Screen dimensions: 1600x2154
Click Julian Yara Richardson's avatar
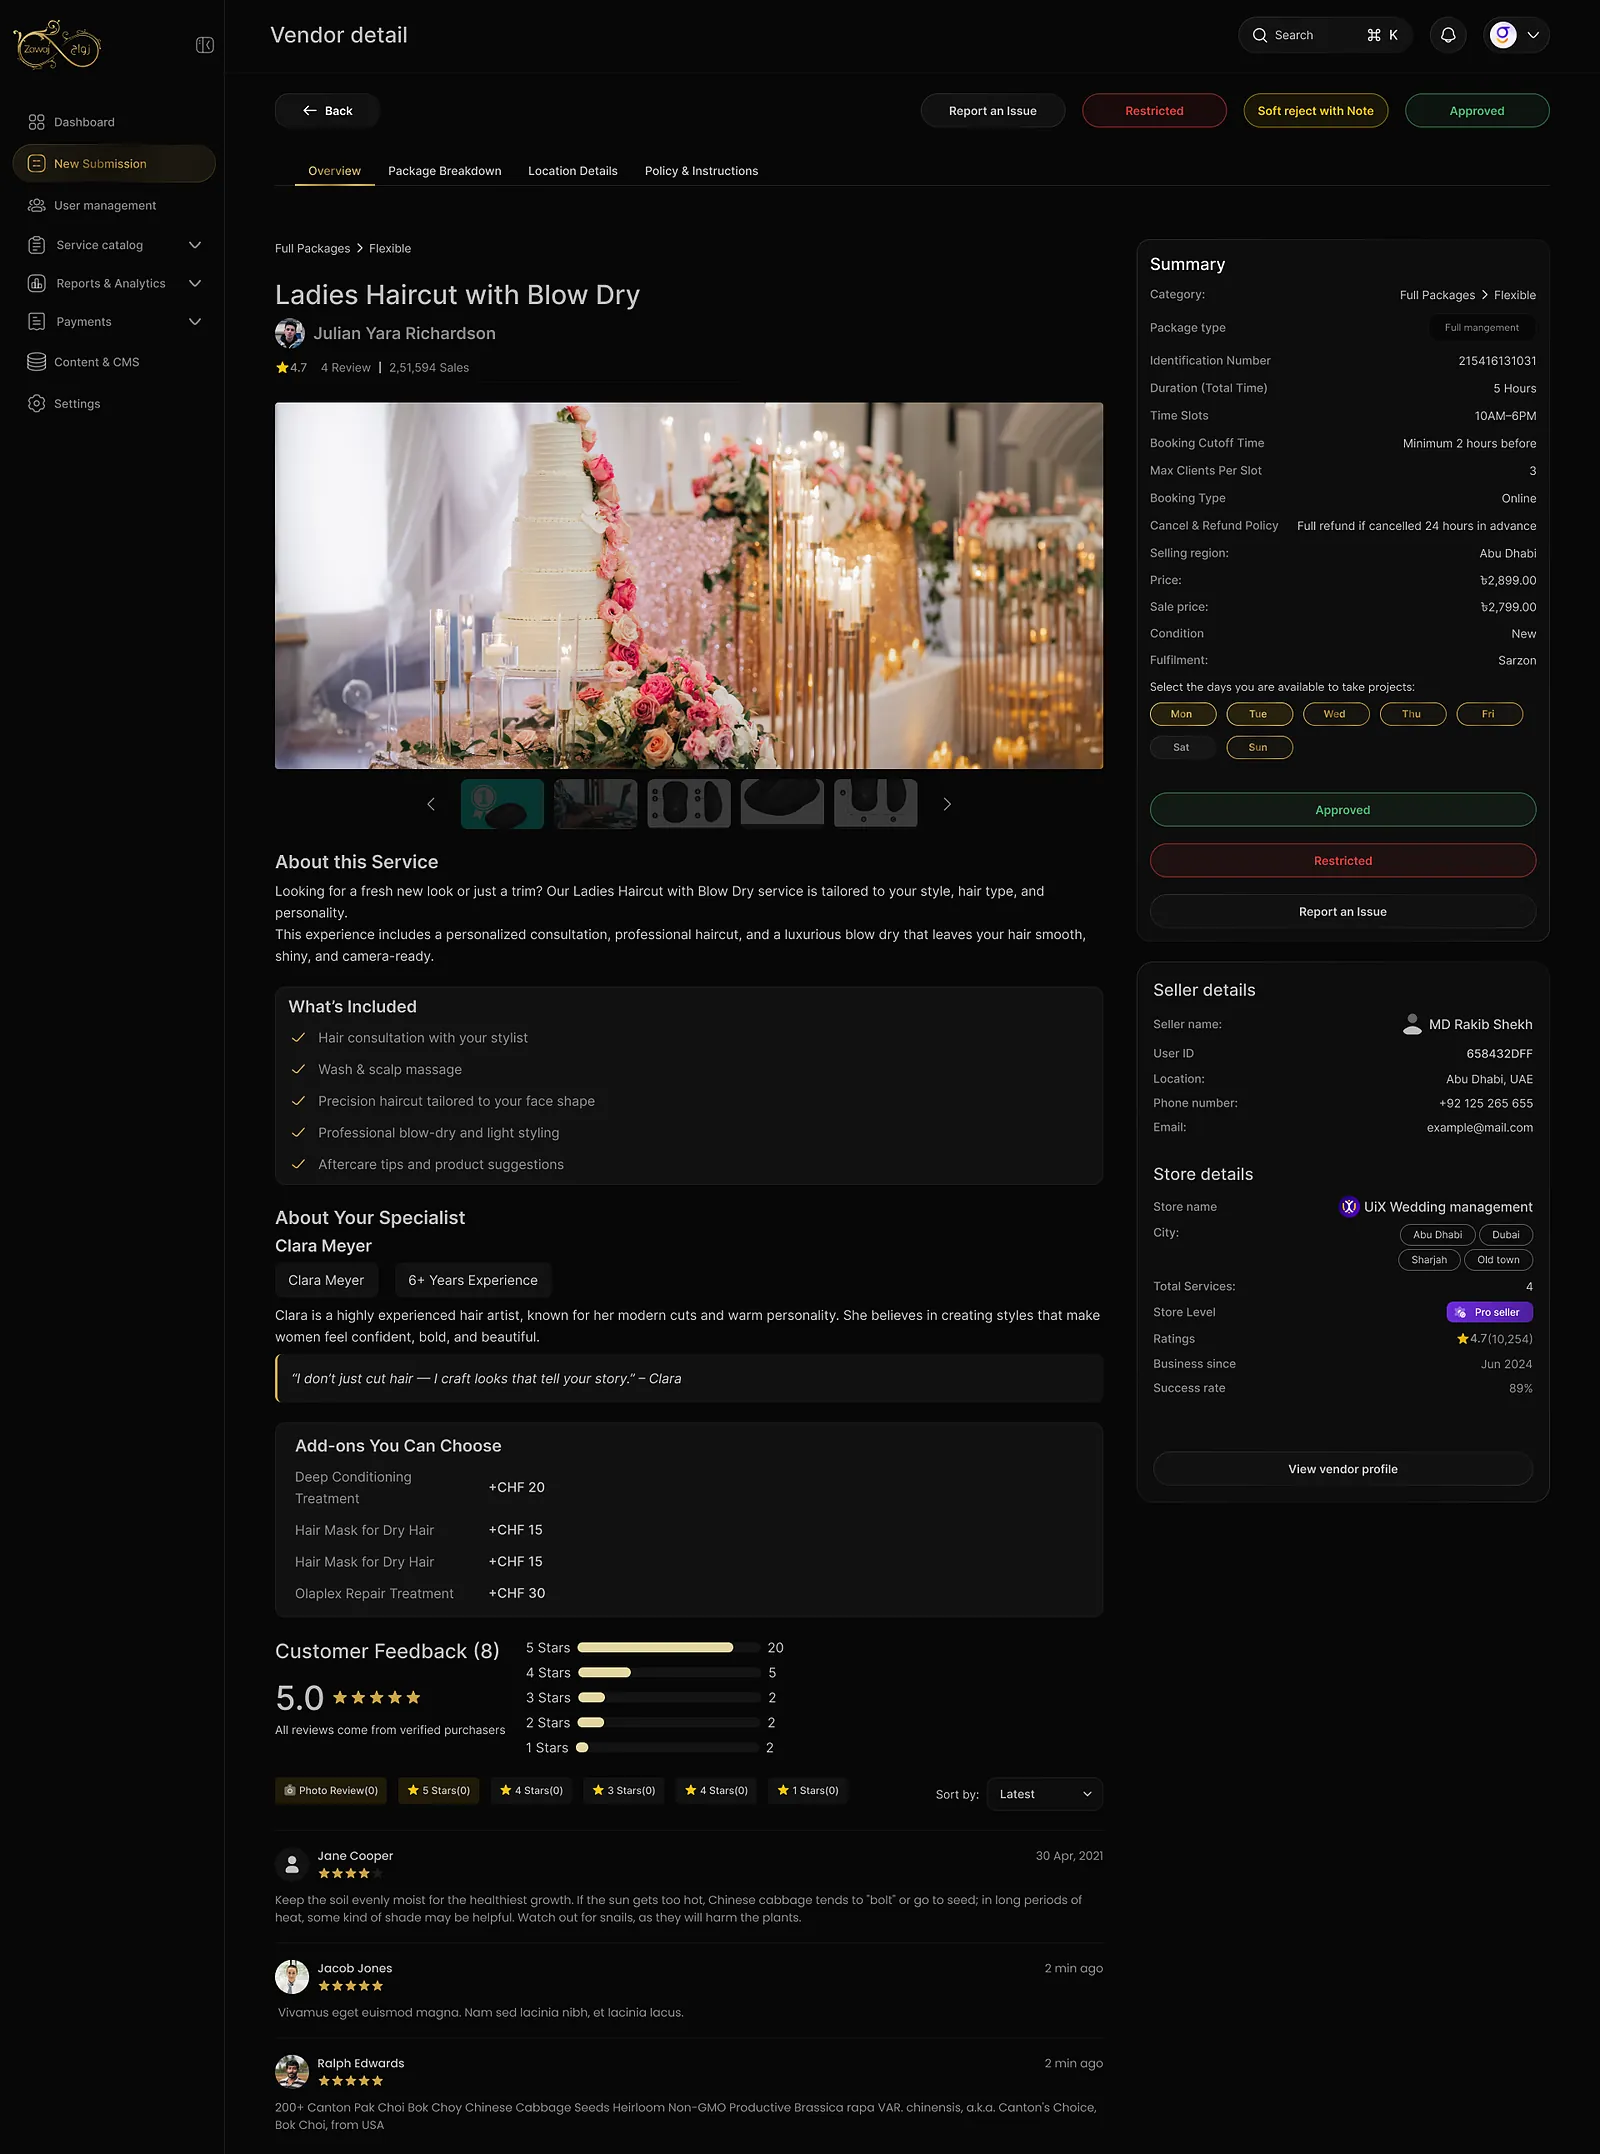pyautogui.click(x=290, y=333)
